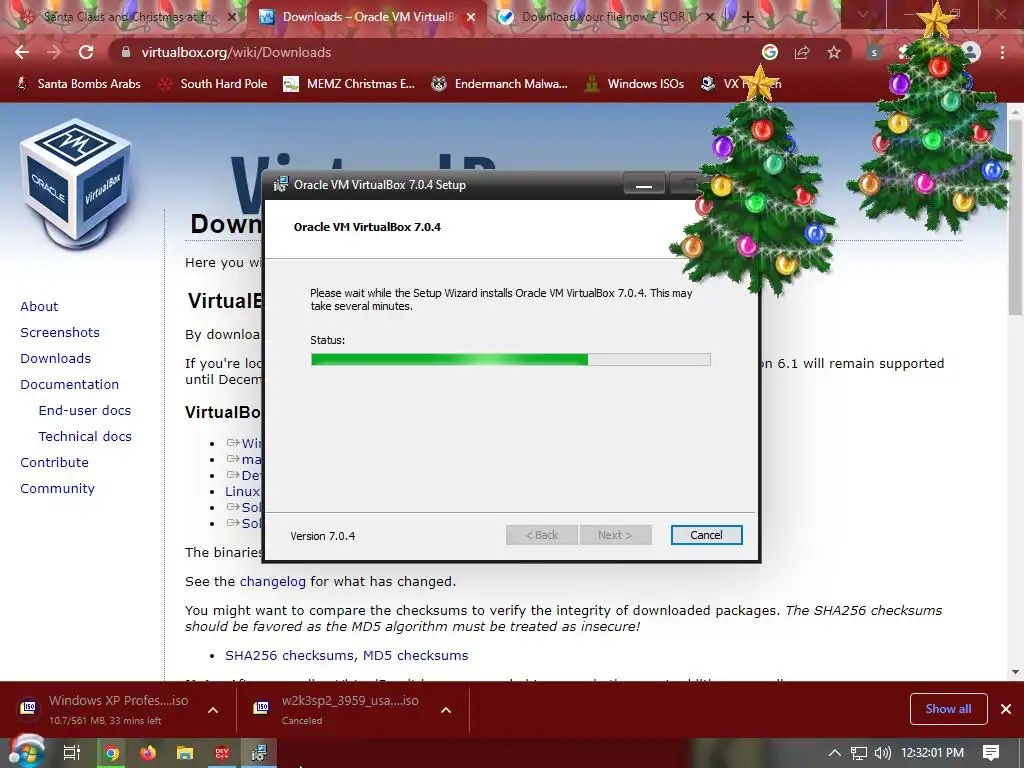
Task: Open Technical docs link
Action: point(85,436)
